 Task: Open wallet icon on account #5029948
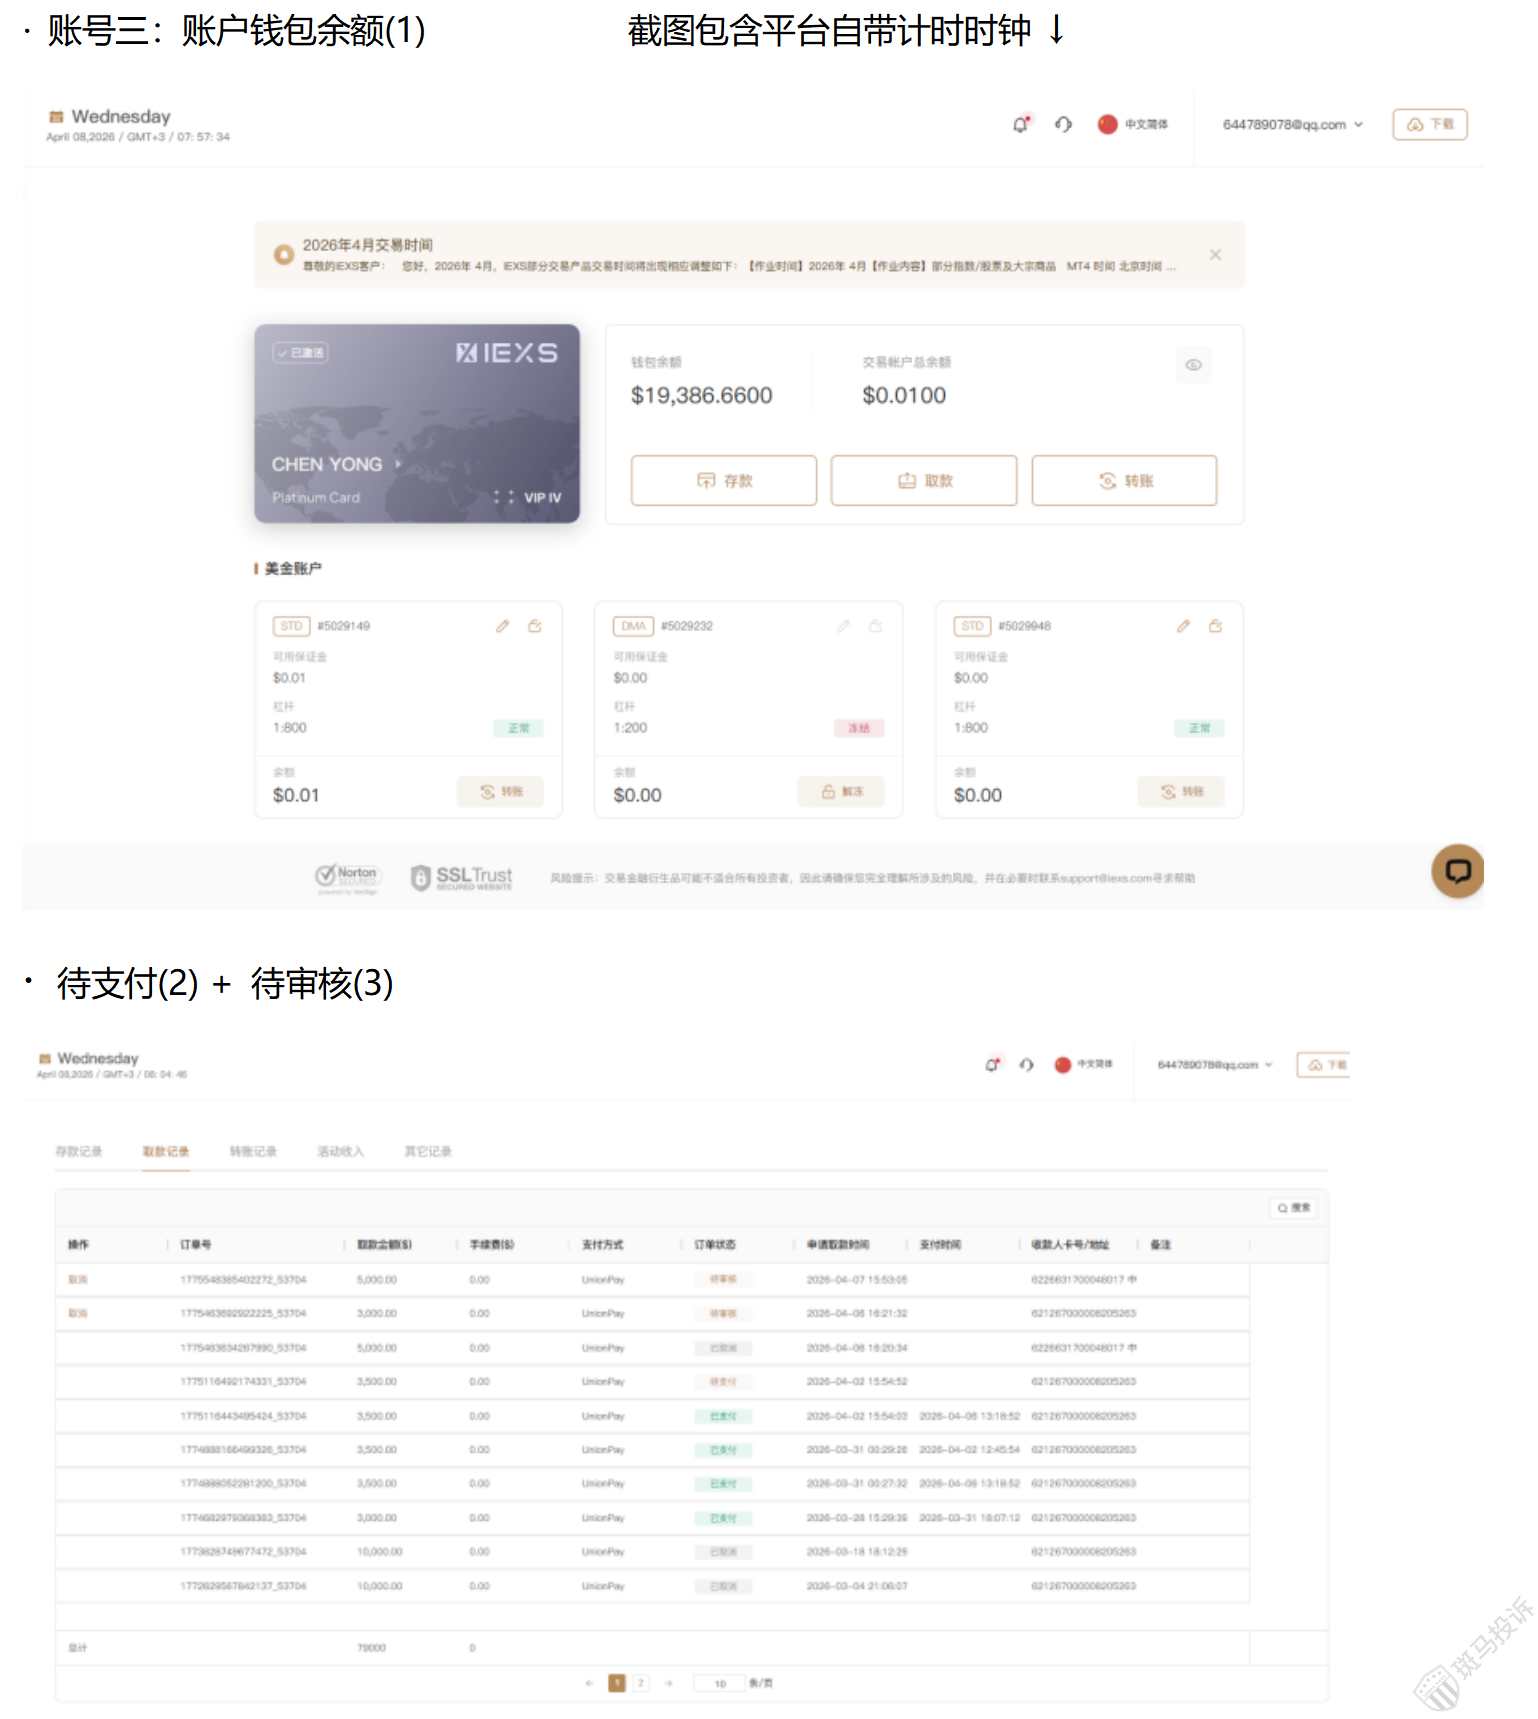(1216, 626)
